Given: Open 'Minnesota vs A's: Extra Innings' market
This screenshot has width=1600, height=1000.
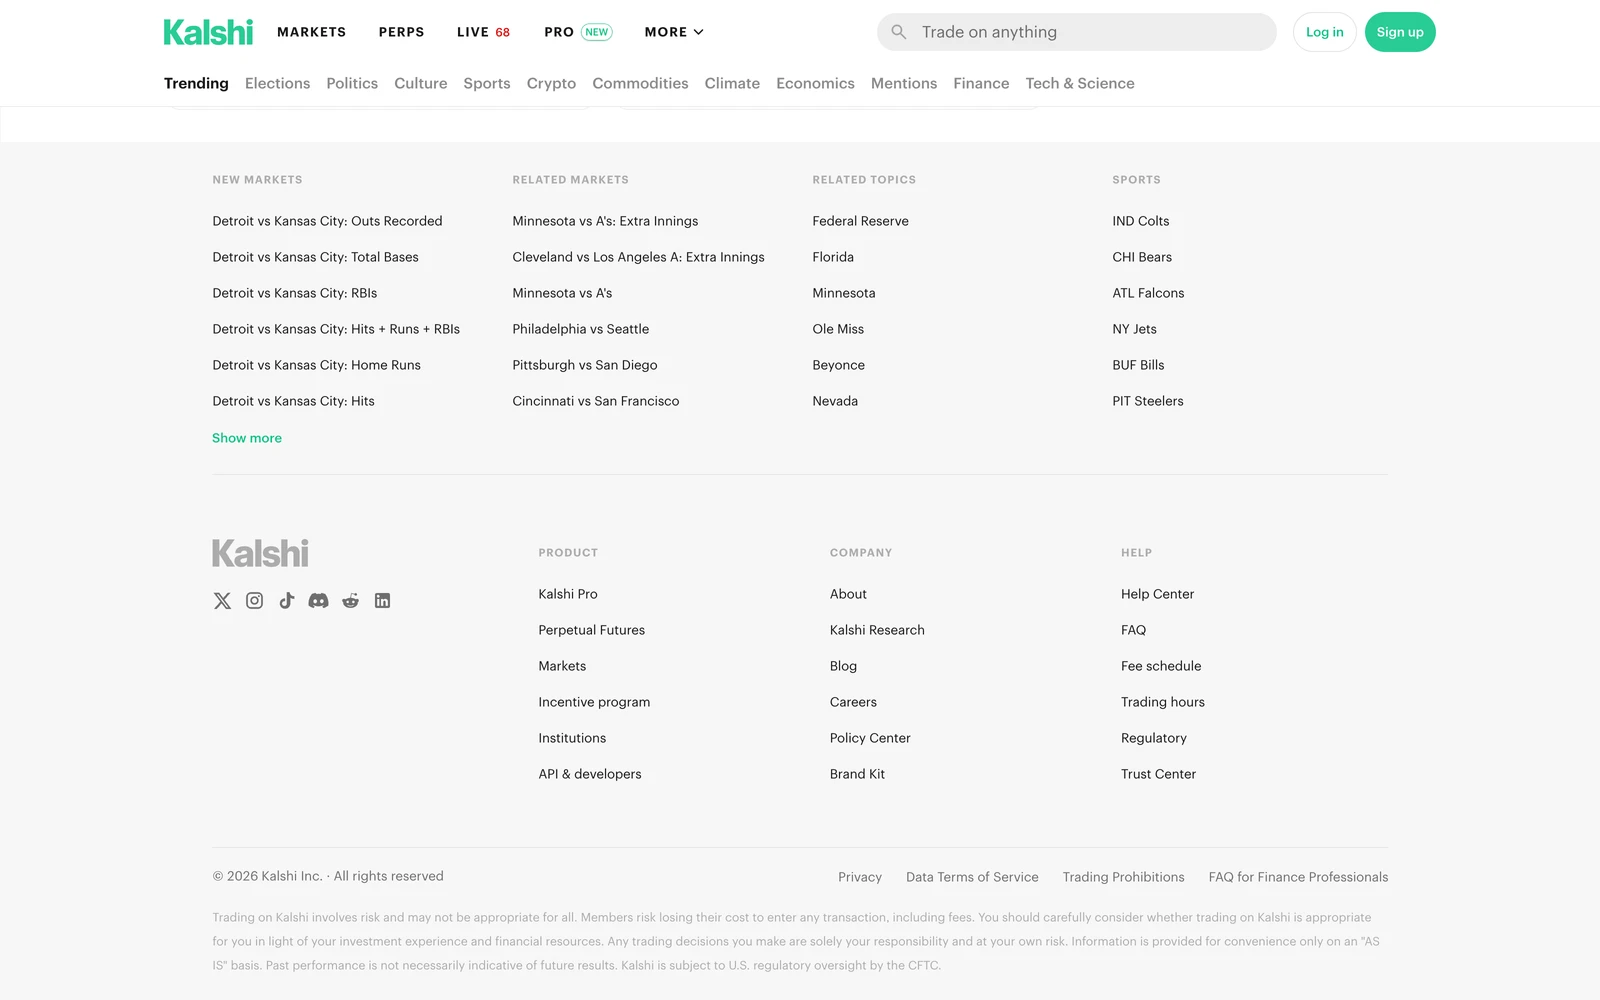Looking at the screenshot, I should (605, 221).
